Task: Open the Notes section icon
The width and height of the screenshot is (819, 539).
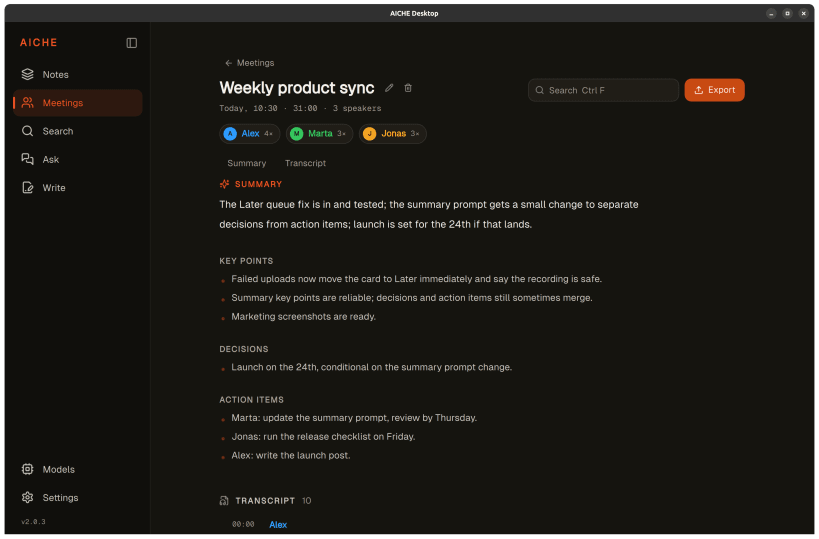Action: 28,74
